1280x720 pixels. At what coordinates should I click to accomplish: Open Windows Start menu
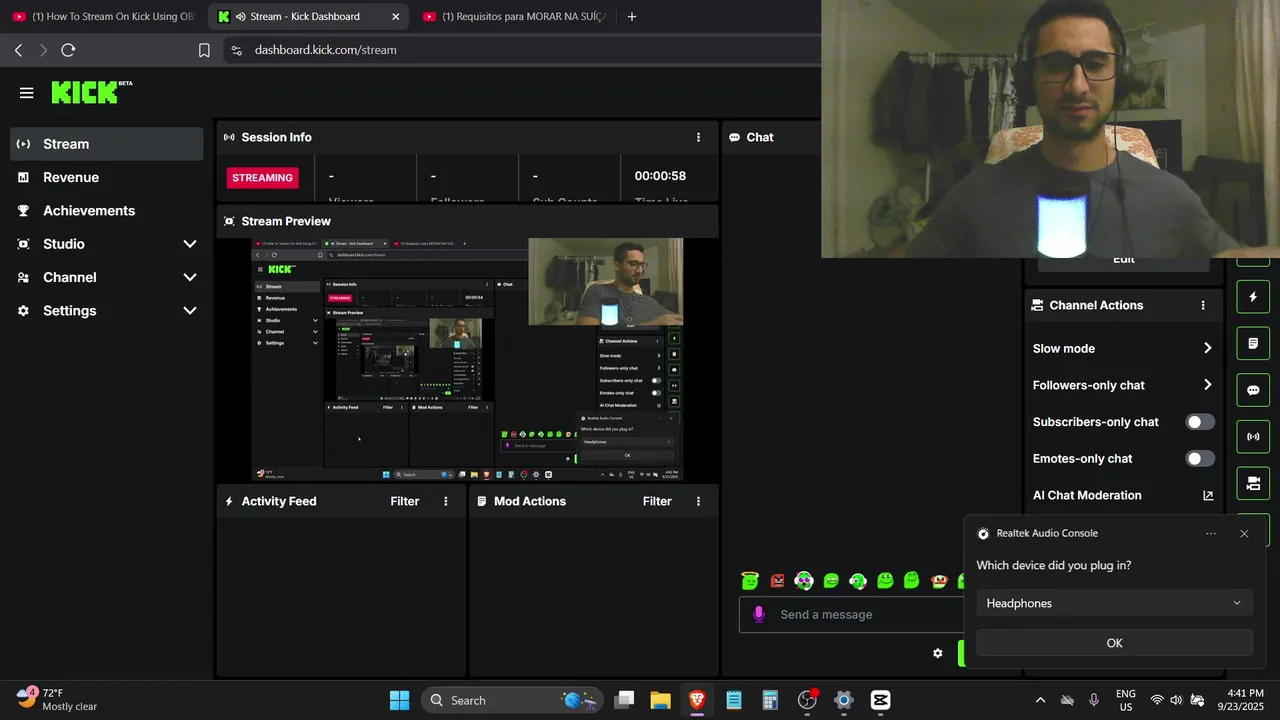[x=399, y=700]
